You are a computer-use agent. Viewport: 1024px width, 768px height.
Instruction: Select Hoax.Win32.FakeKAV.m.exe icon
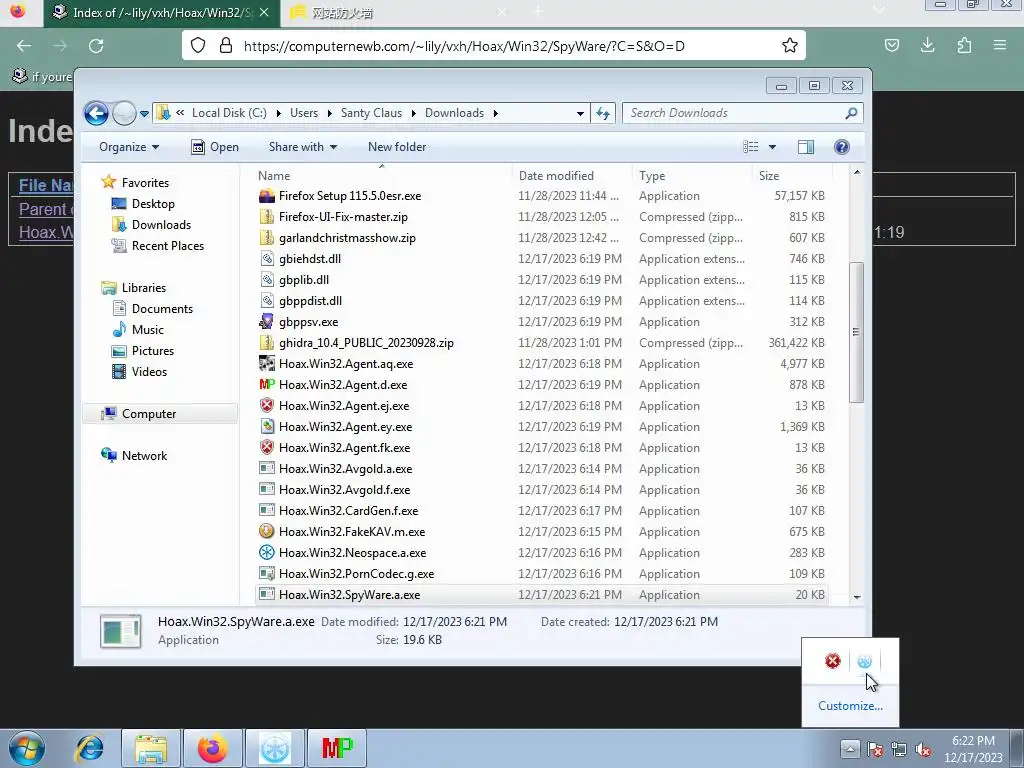pyautogui.click(x=266, y=532)
